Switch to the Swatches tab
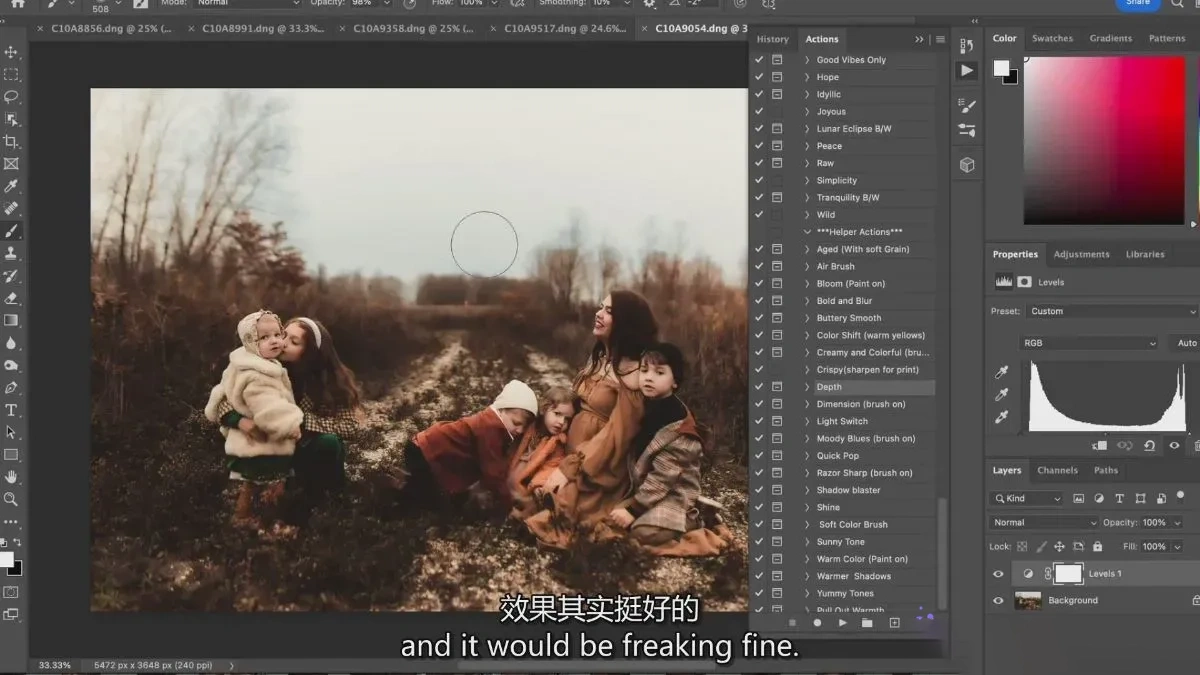Screen dimensions: 1200x675 pyautogui.click(x=1052, y=38)
